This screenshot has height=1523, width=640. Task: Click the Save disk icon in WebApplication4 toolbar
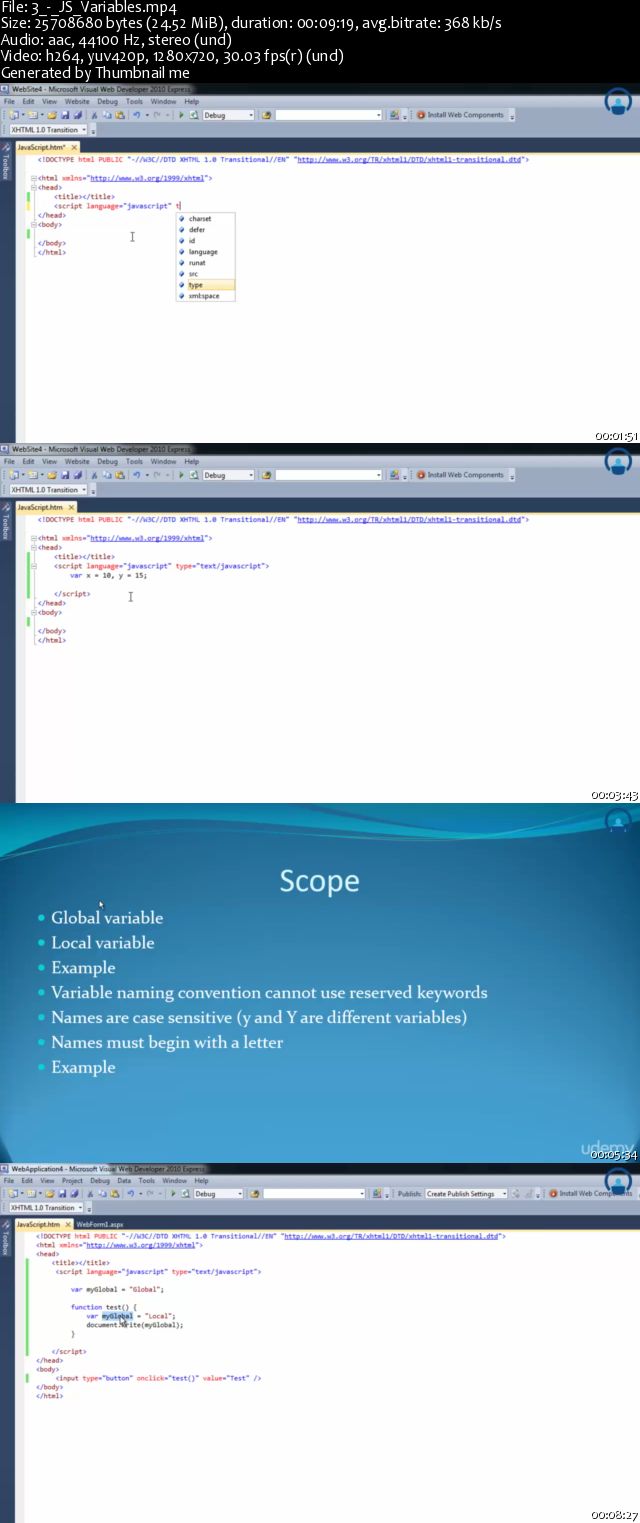coord(62,1193)
